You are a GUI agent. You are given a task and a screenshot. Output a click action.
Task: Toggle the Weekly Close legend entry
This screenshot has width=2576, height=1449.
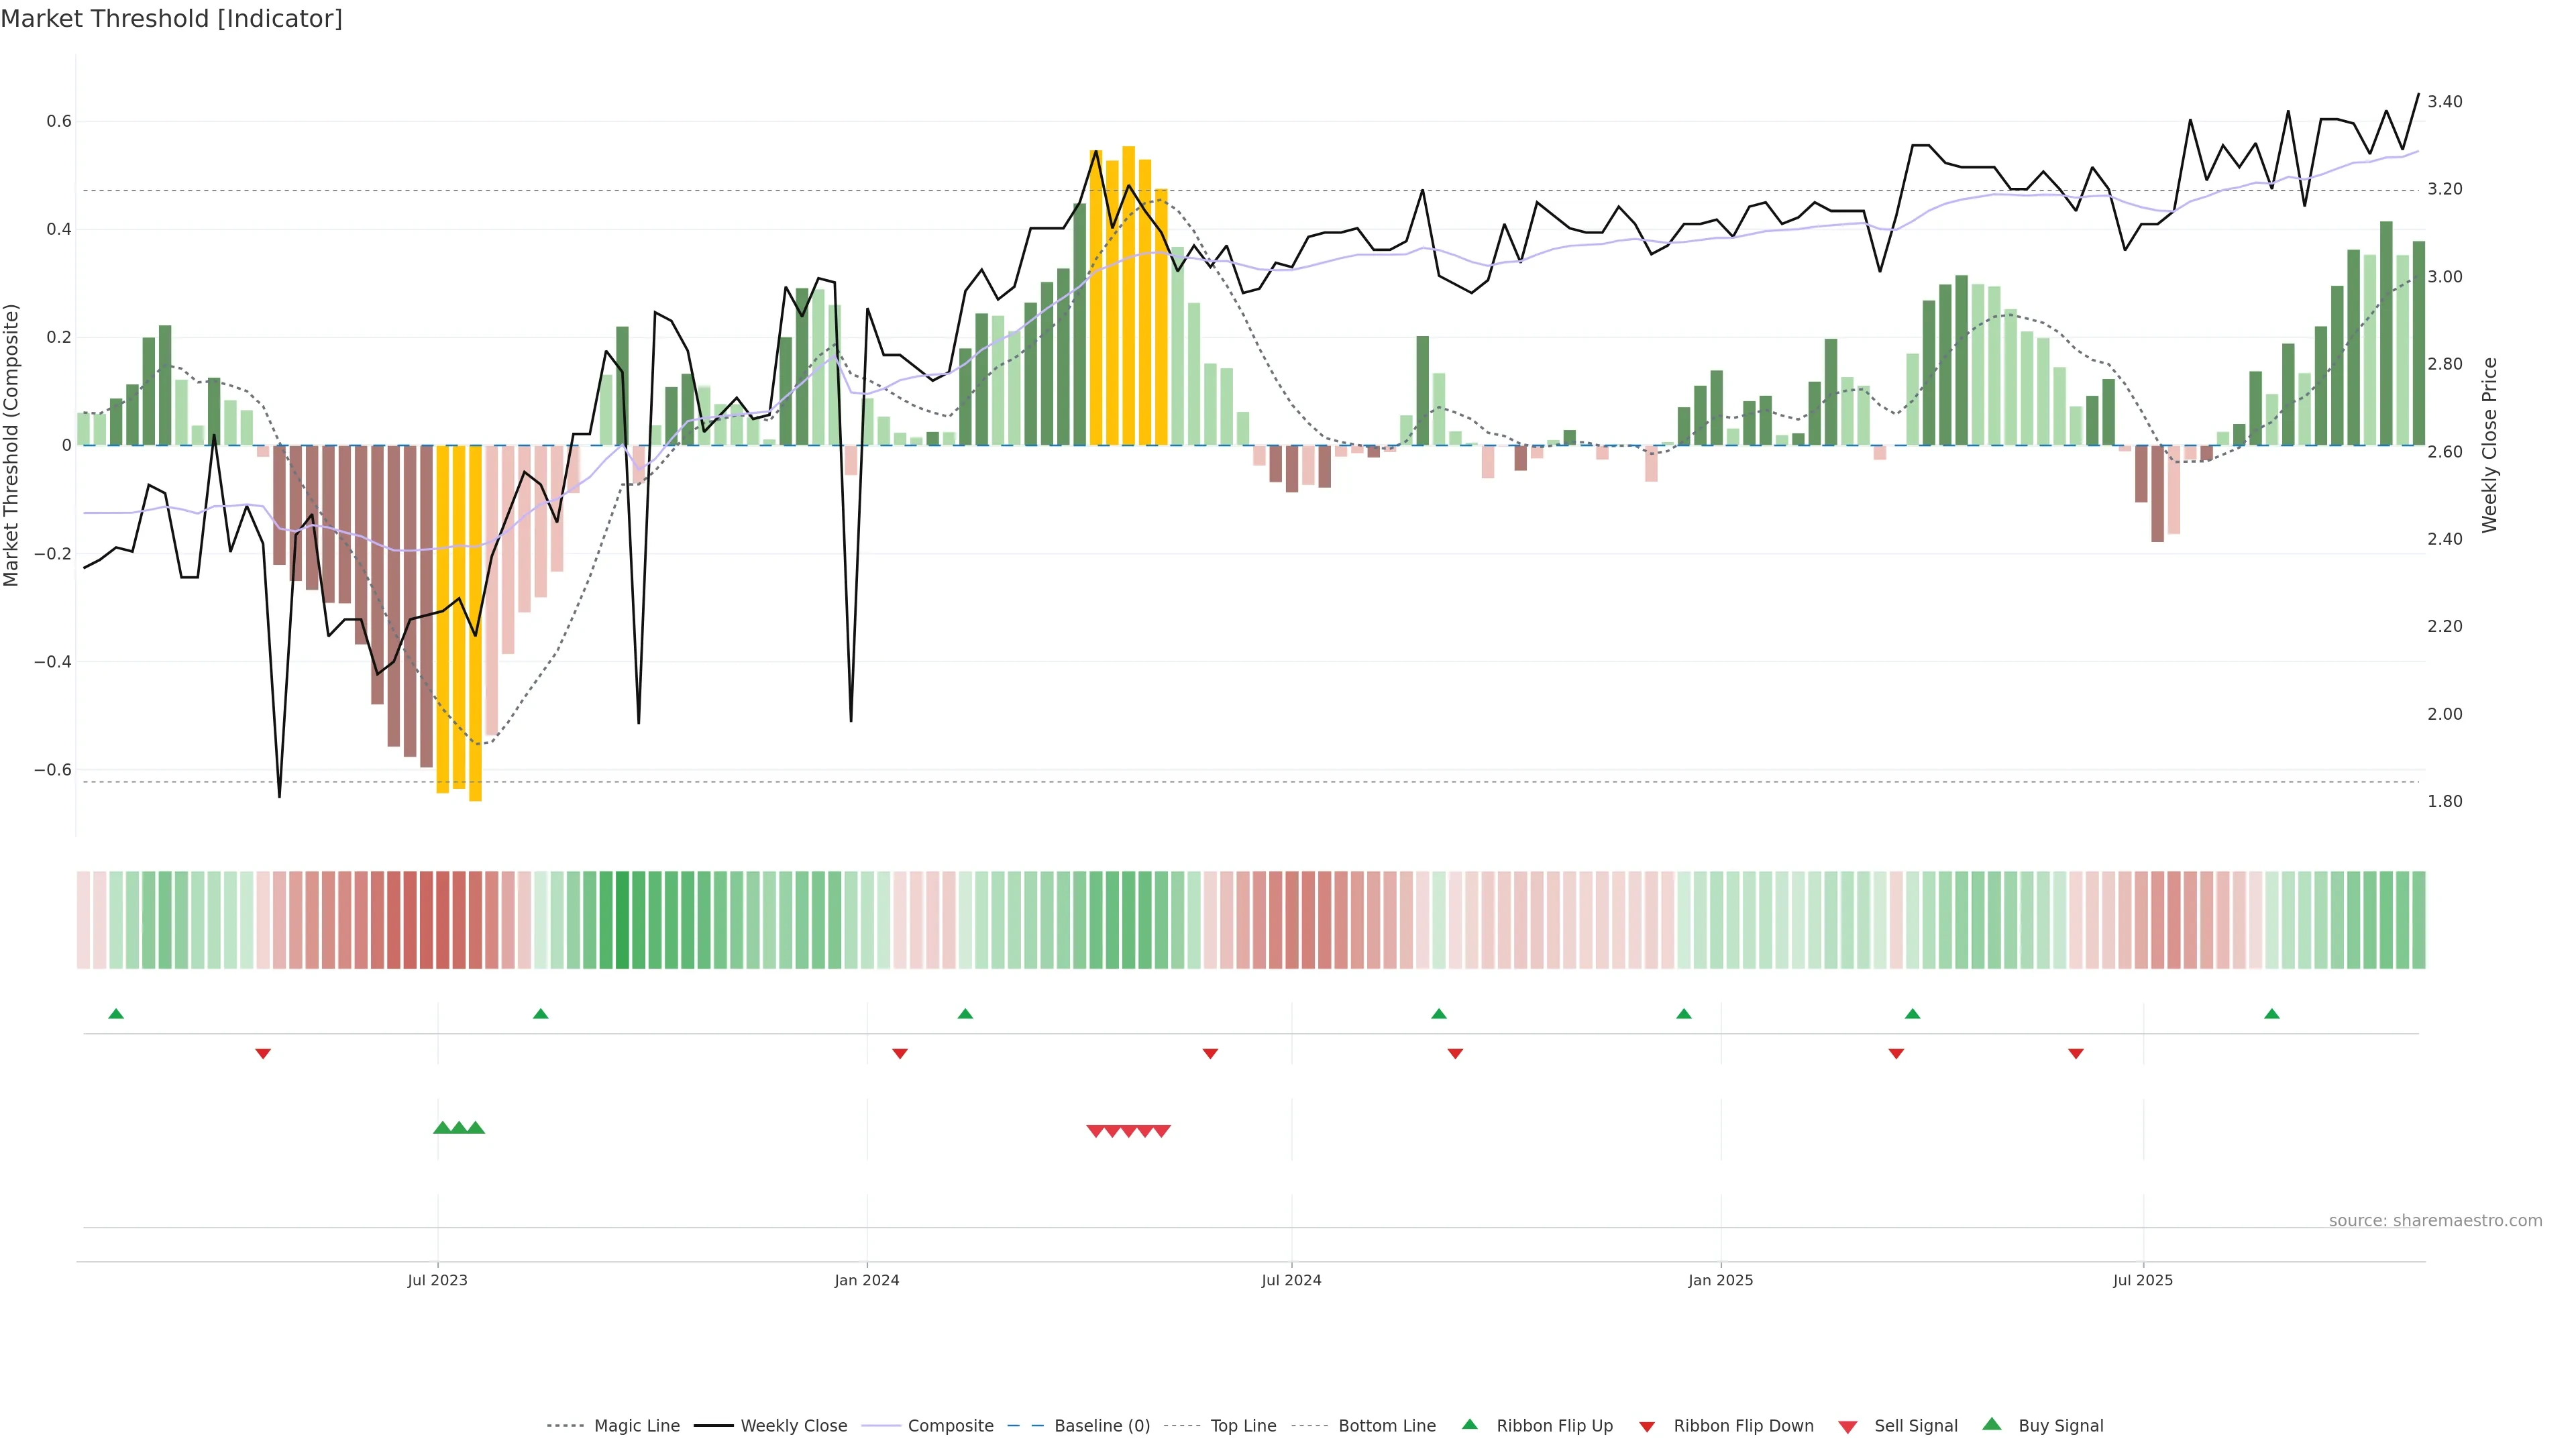point(793,1426)
